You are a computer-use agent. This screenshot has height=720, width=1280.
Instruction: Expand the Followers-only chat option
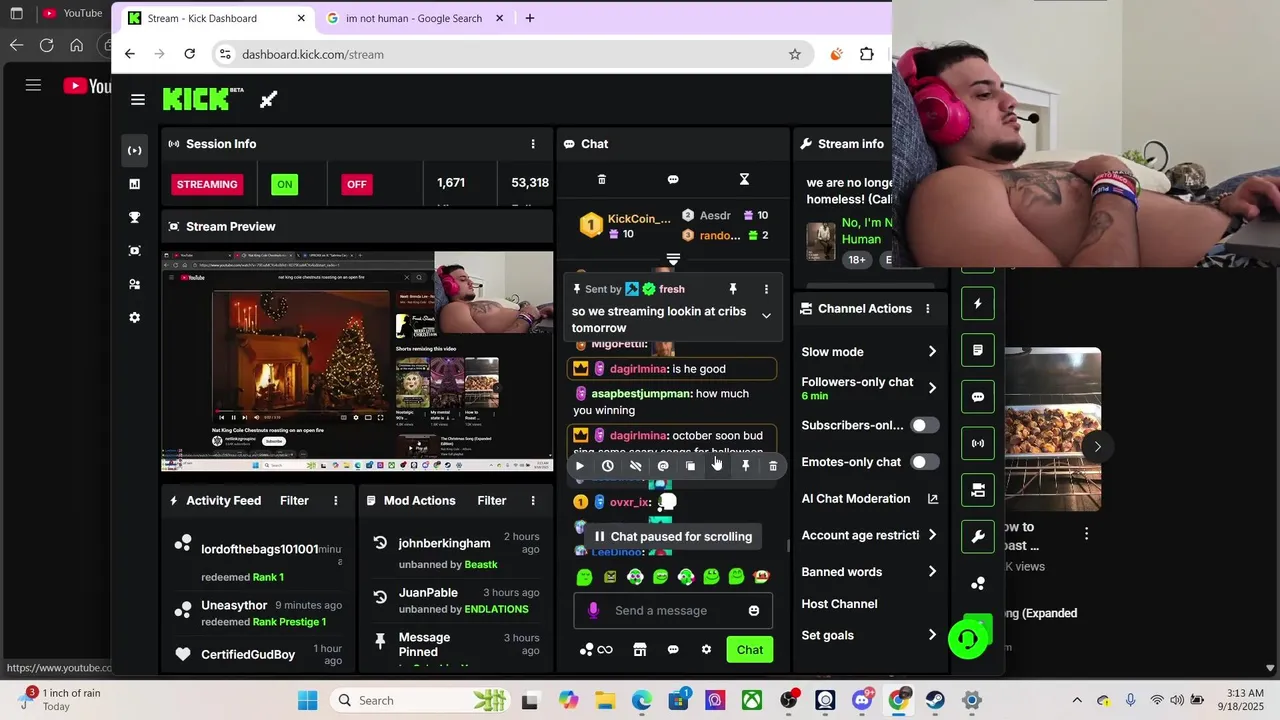(x=870, y=388)
